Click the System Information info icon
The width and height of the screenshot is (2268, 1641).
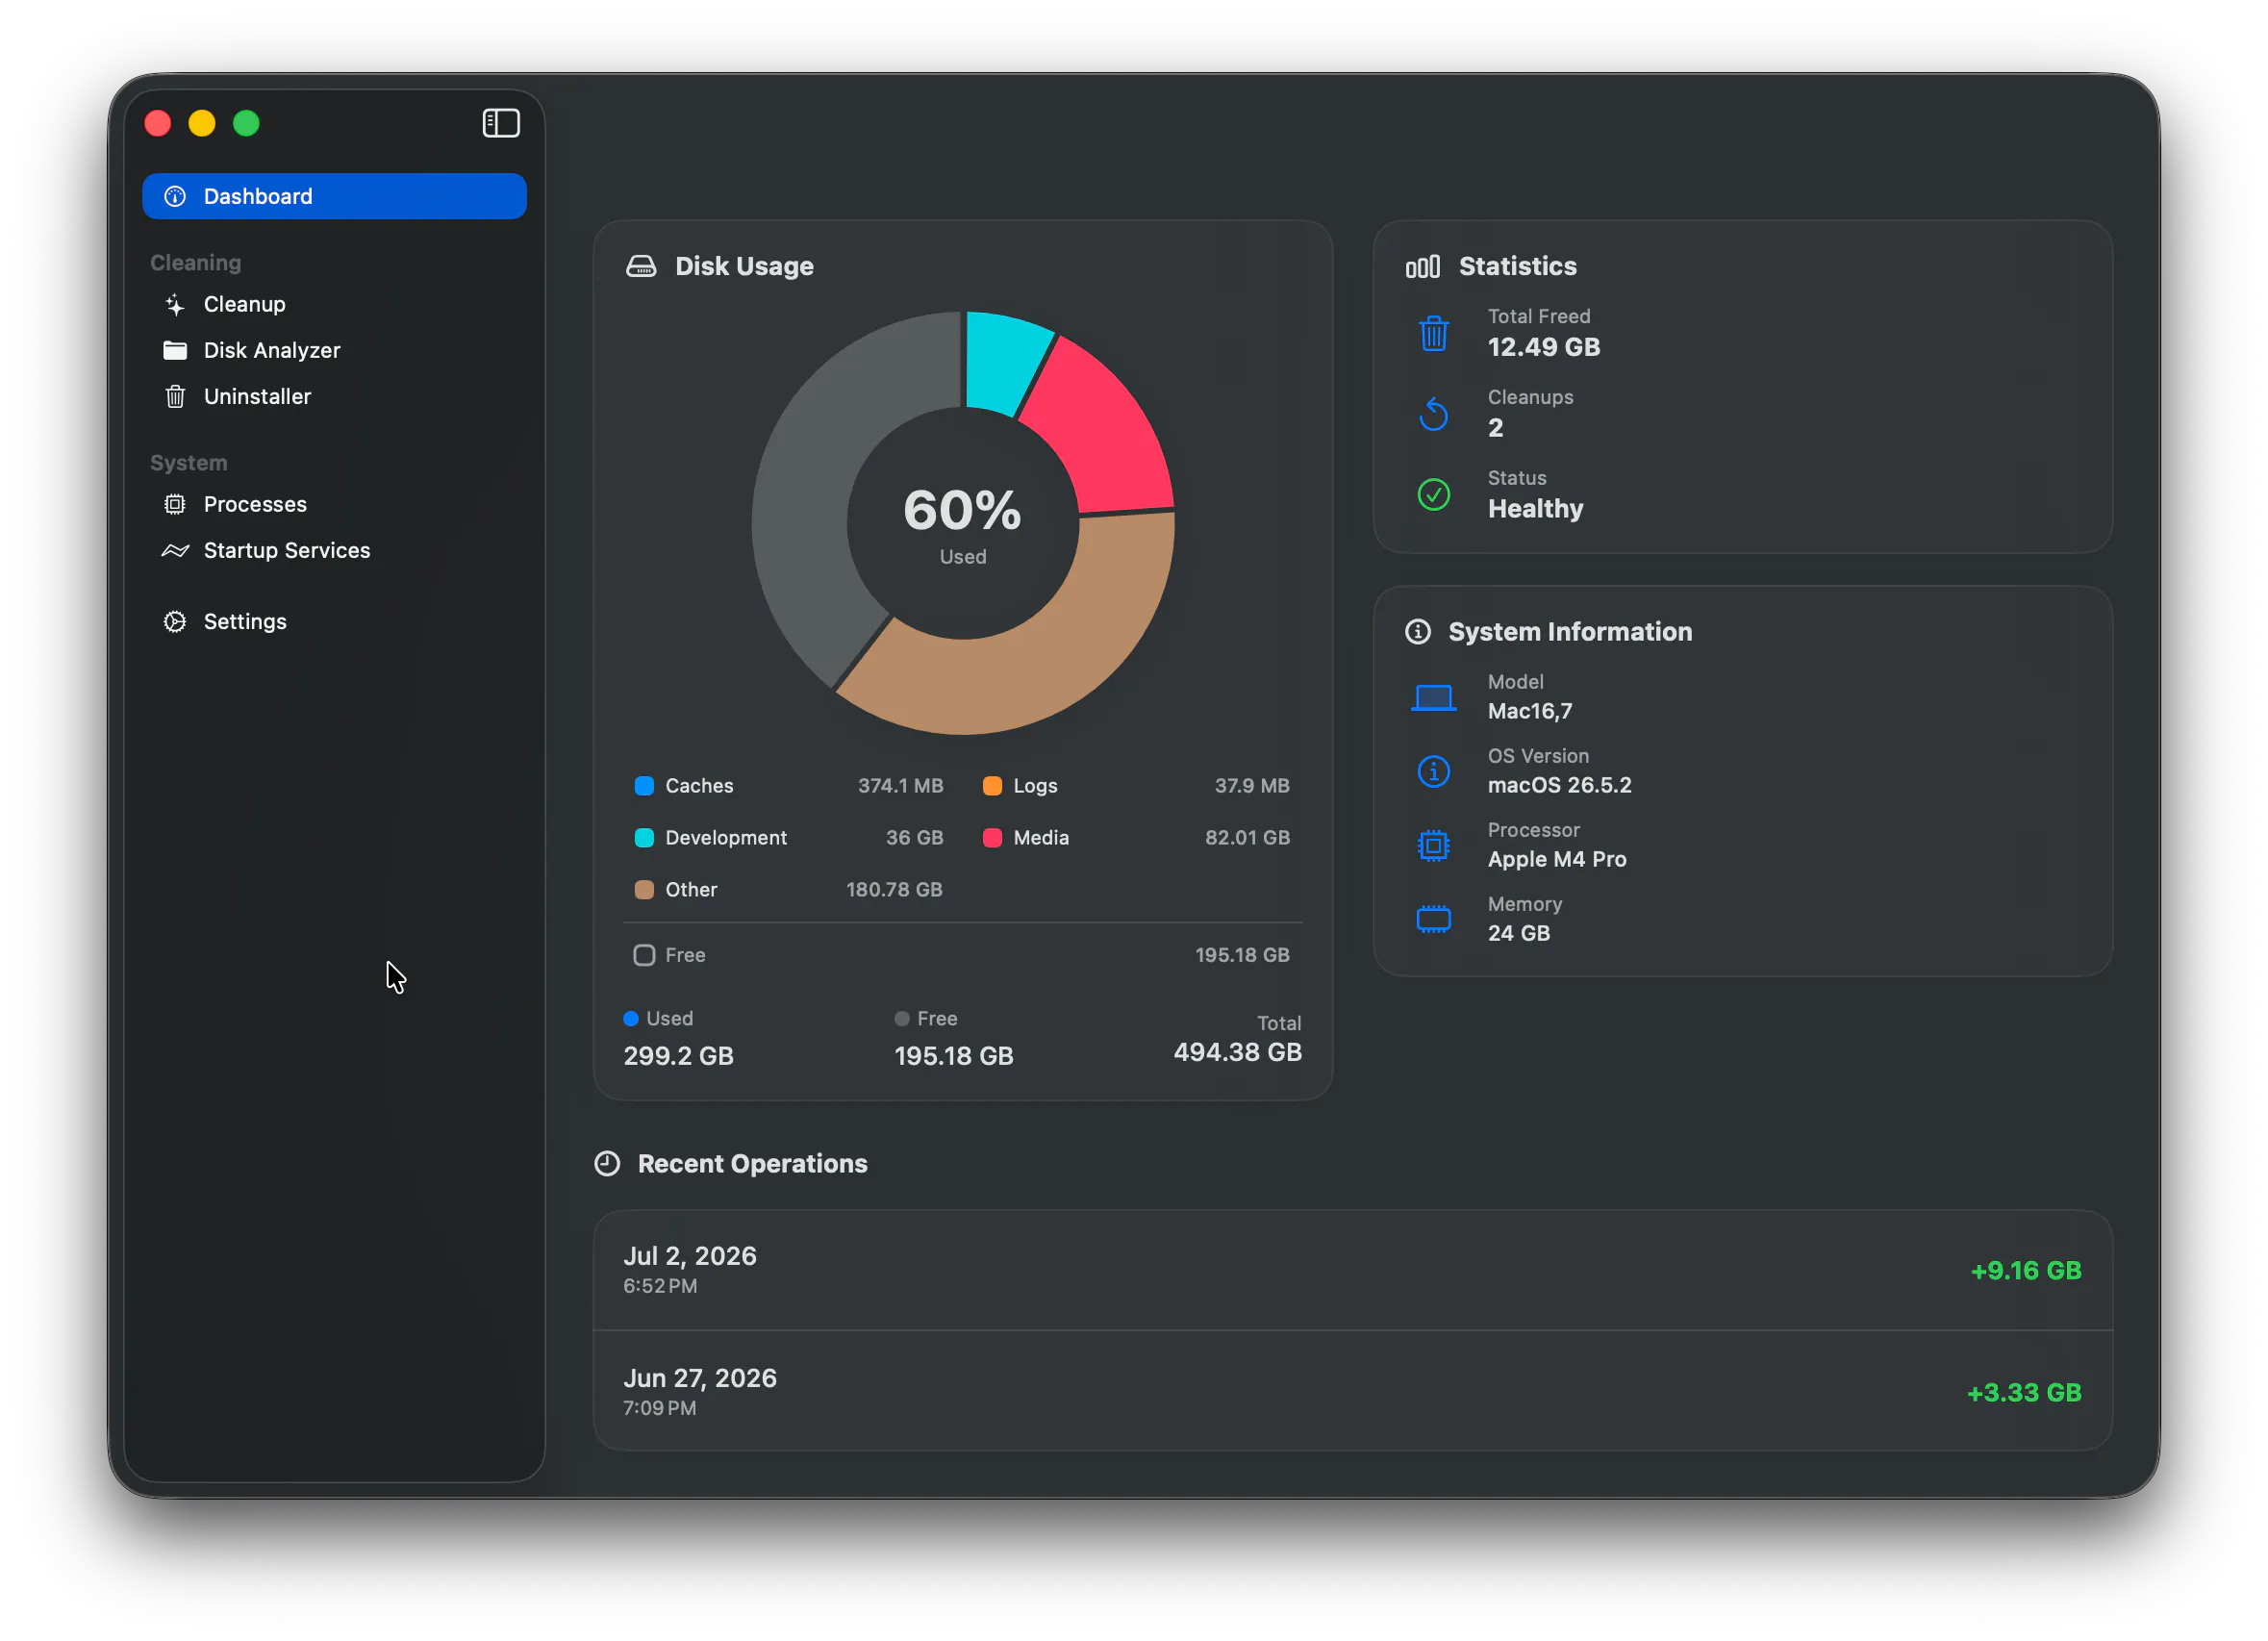point(1418,631)
